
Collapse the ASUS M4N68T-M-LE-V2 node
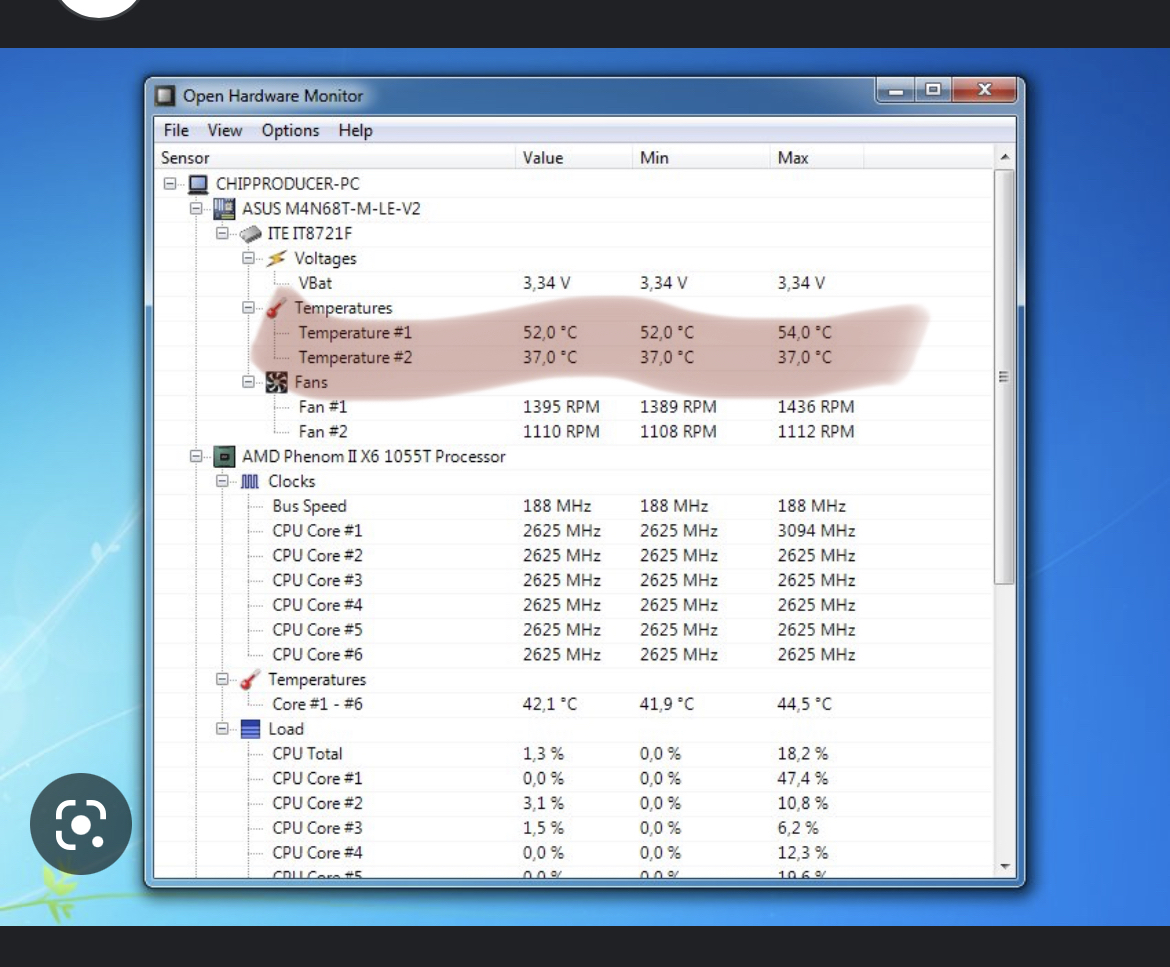[195, 208]
